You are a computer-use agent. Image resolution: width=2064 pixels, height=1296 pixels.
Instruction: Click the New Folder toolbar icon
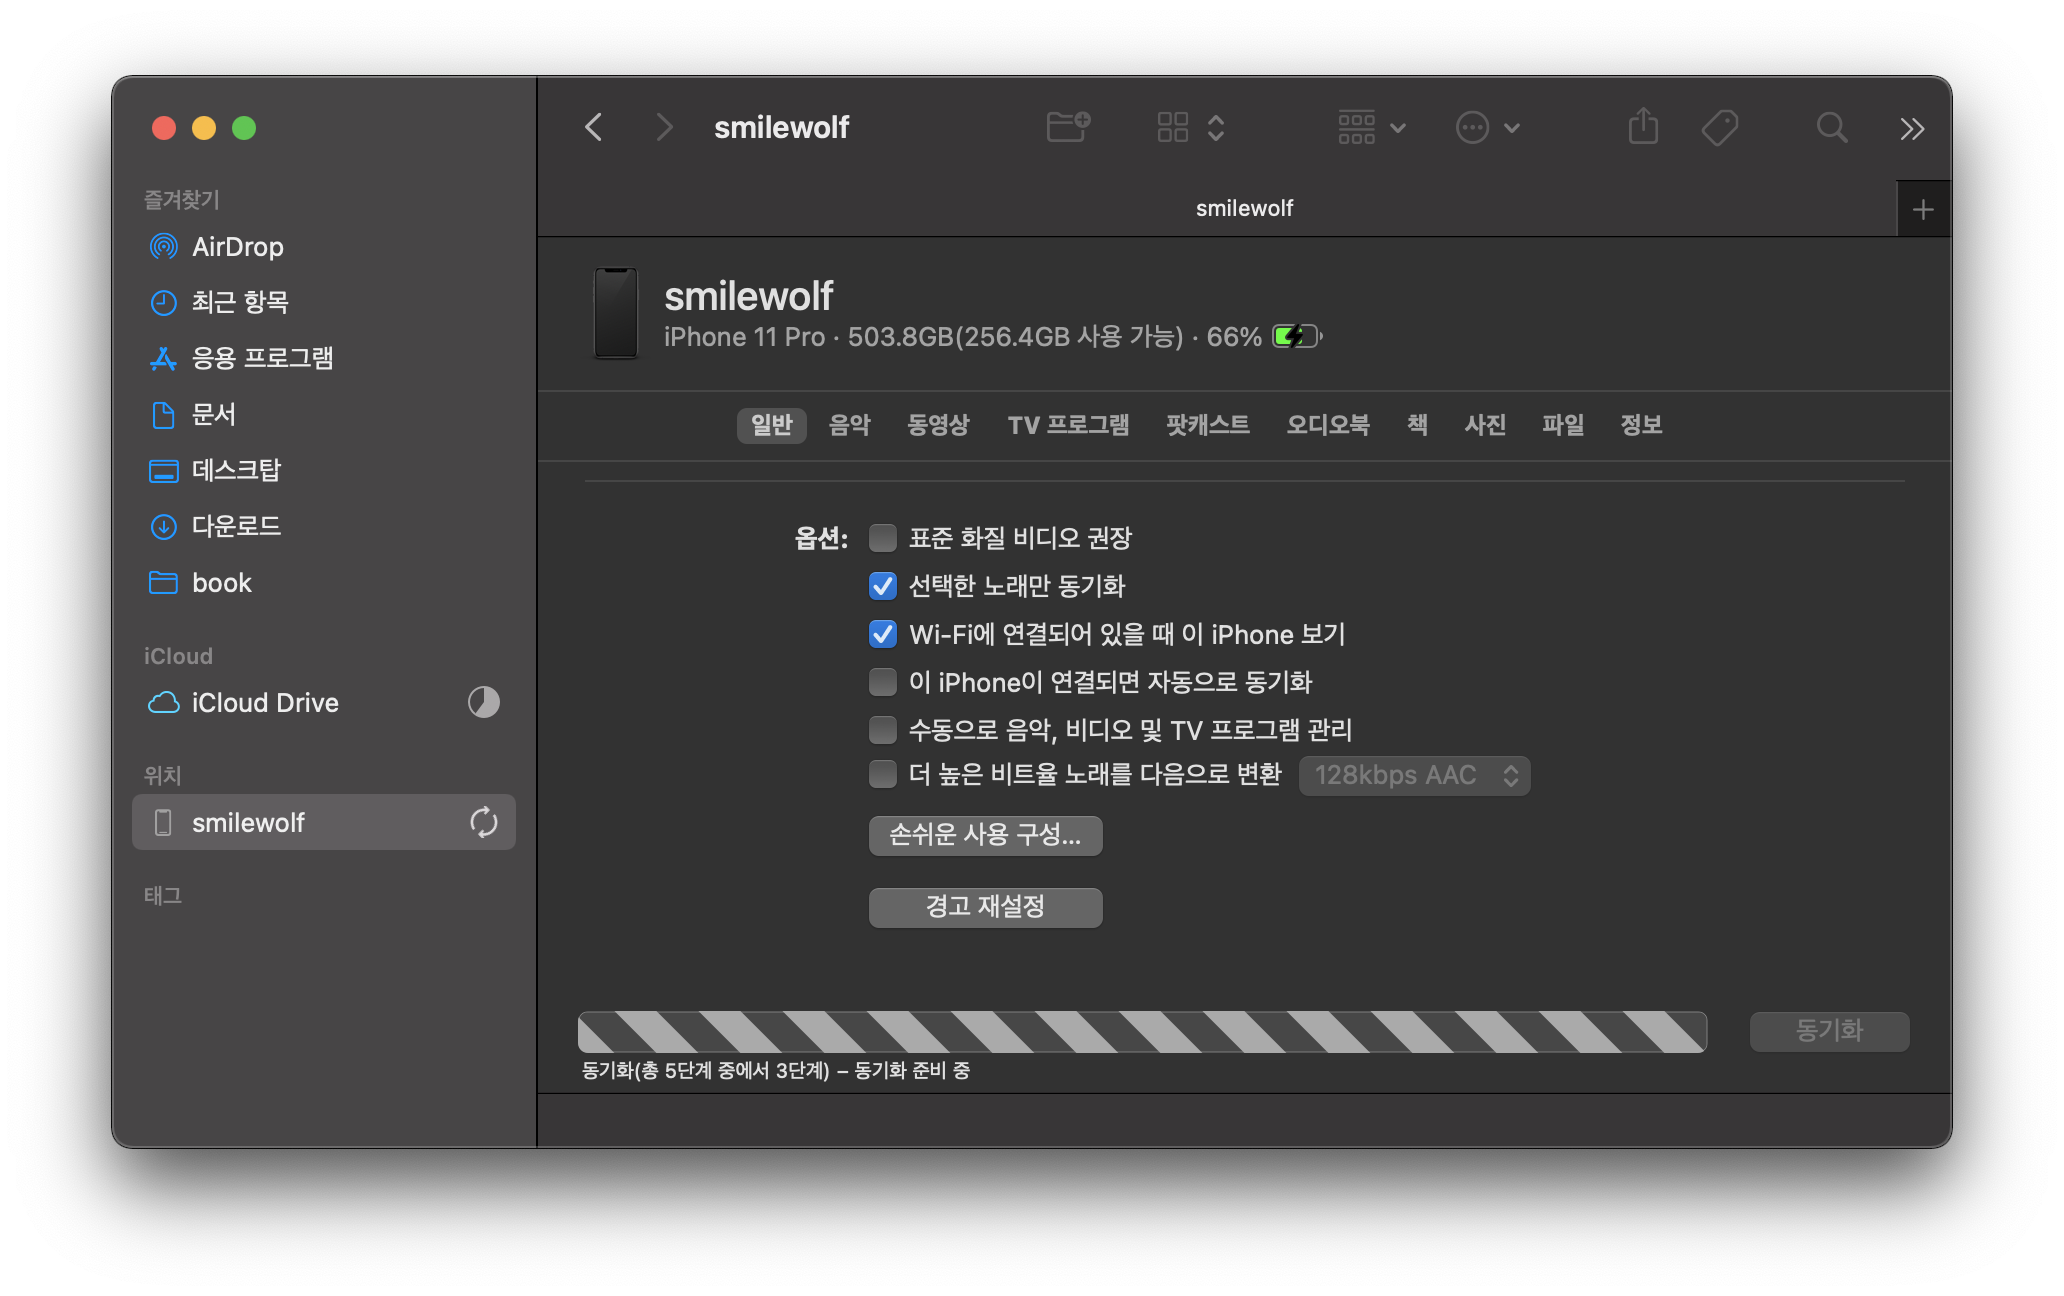[1067, 127]
